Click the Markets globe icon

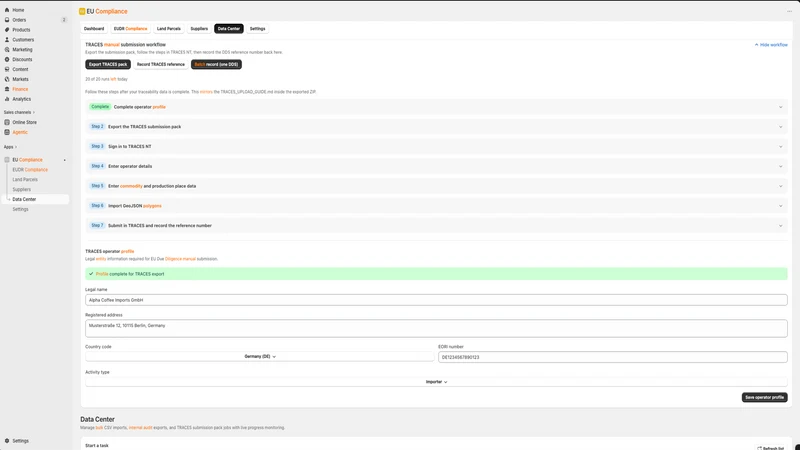tap(7, 79)
